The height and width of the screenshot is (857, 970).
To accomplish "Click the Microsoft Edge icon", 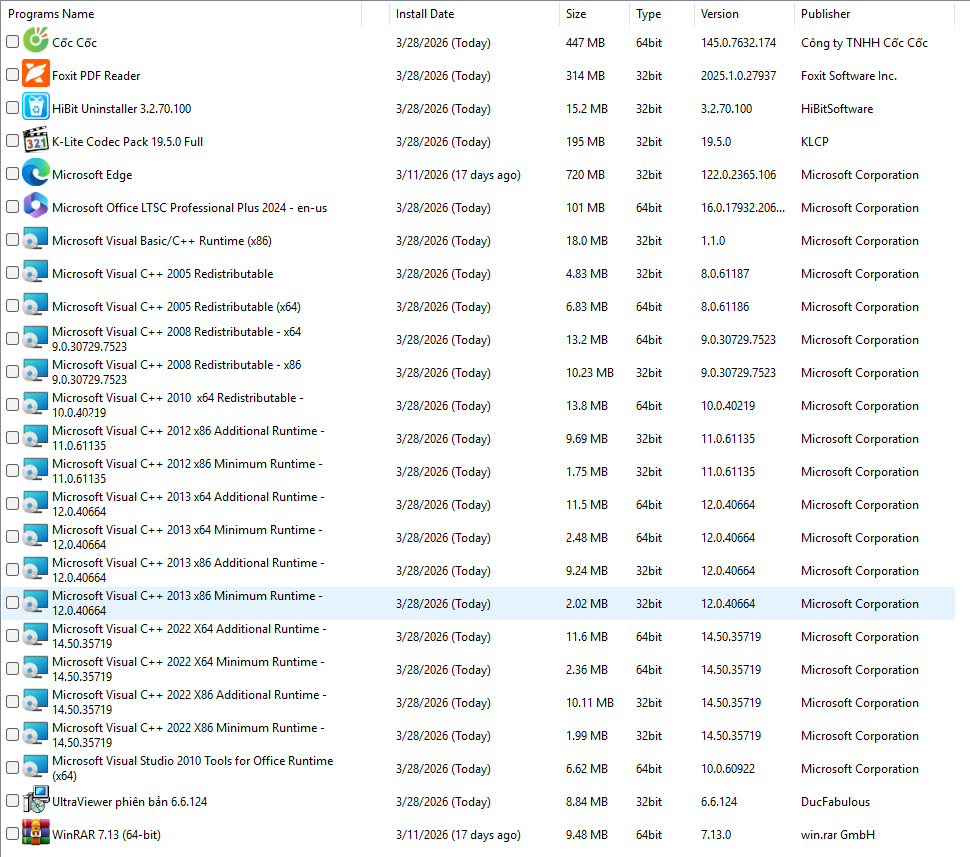I will click(36, 174).
